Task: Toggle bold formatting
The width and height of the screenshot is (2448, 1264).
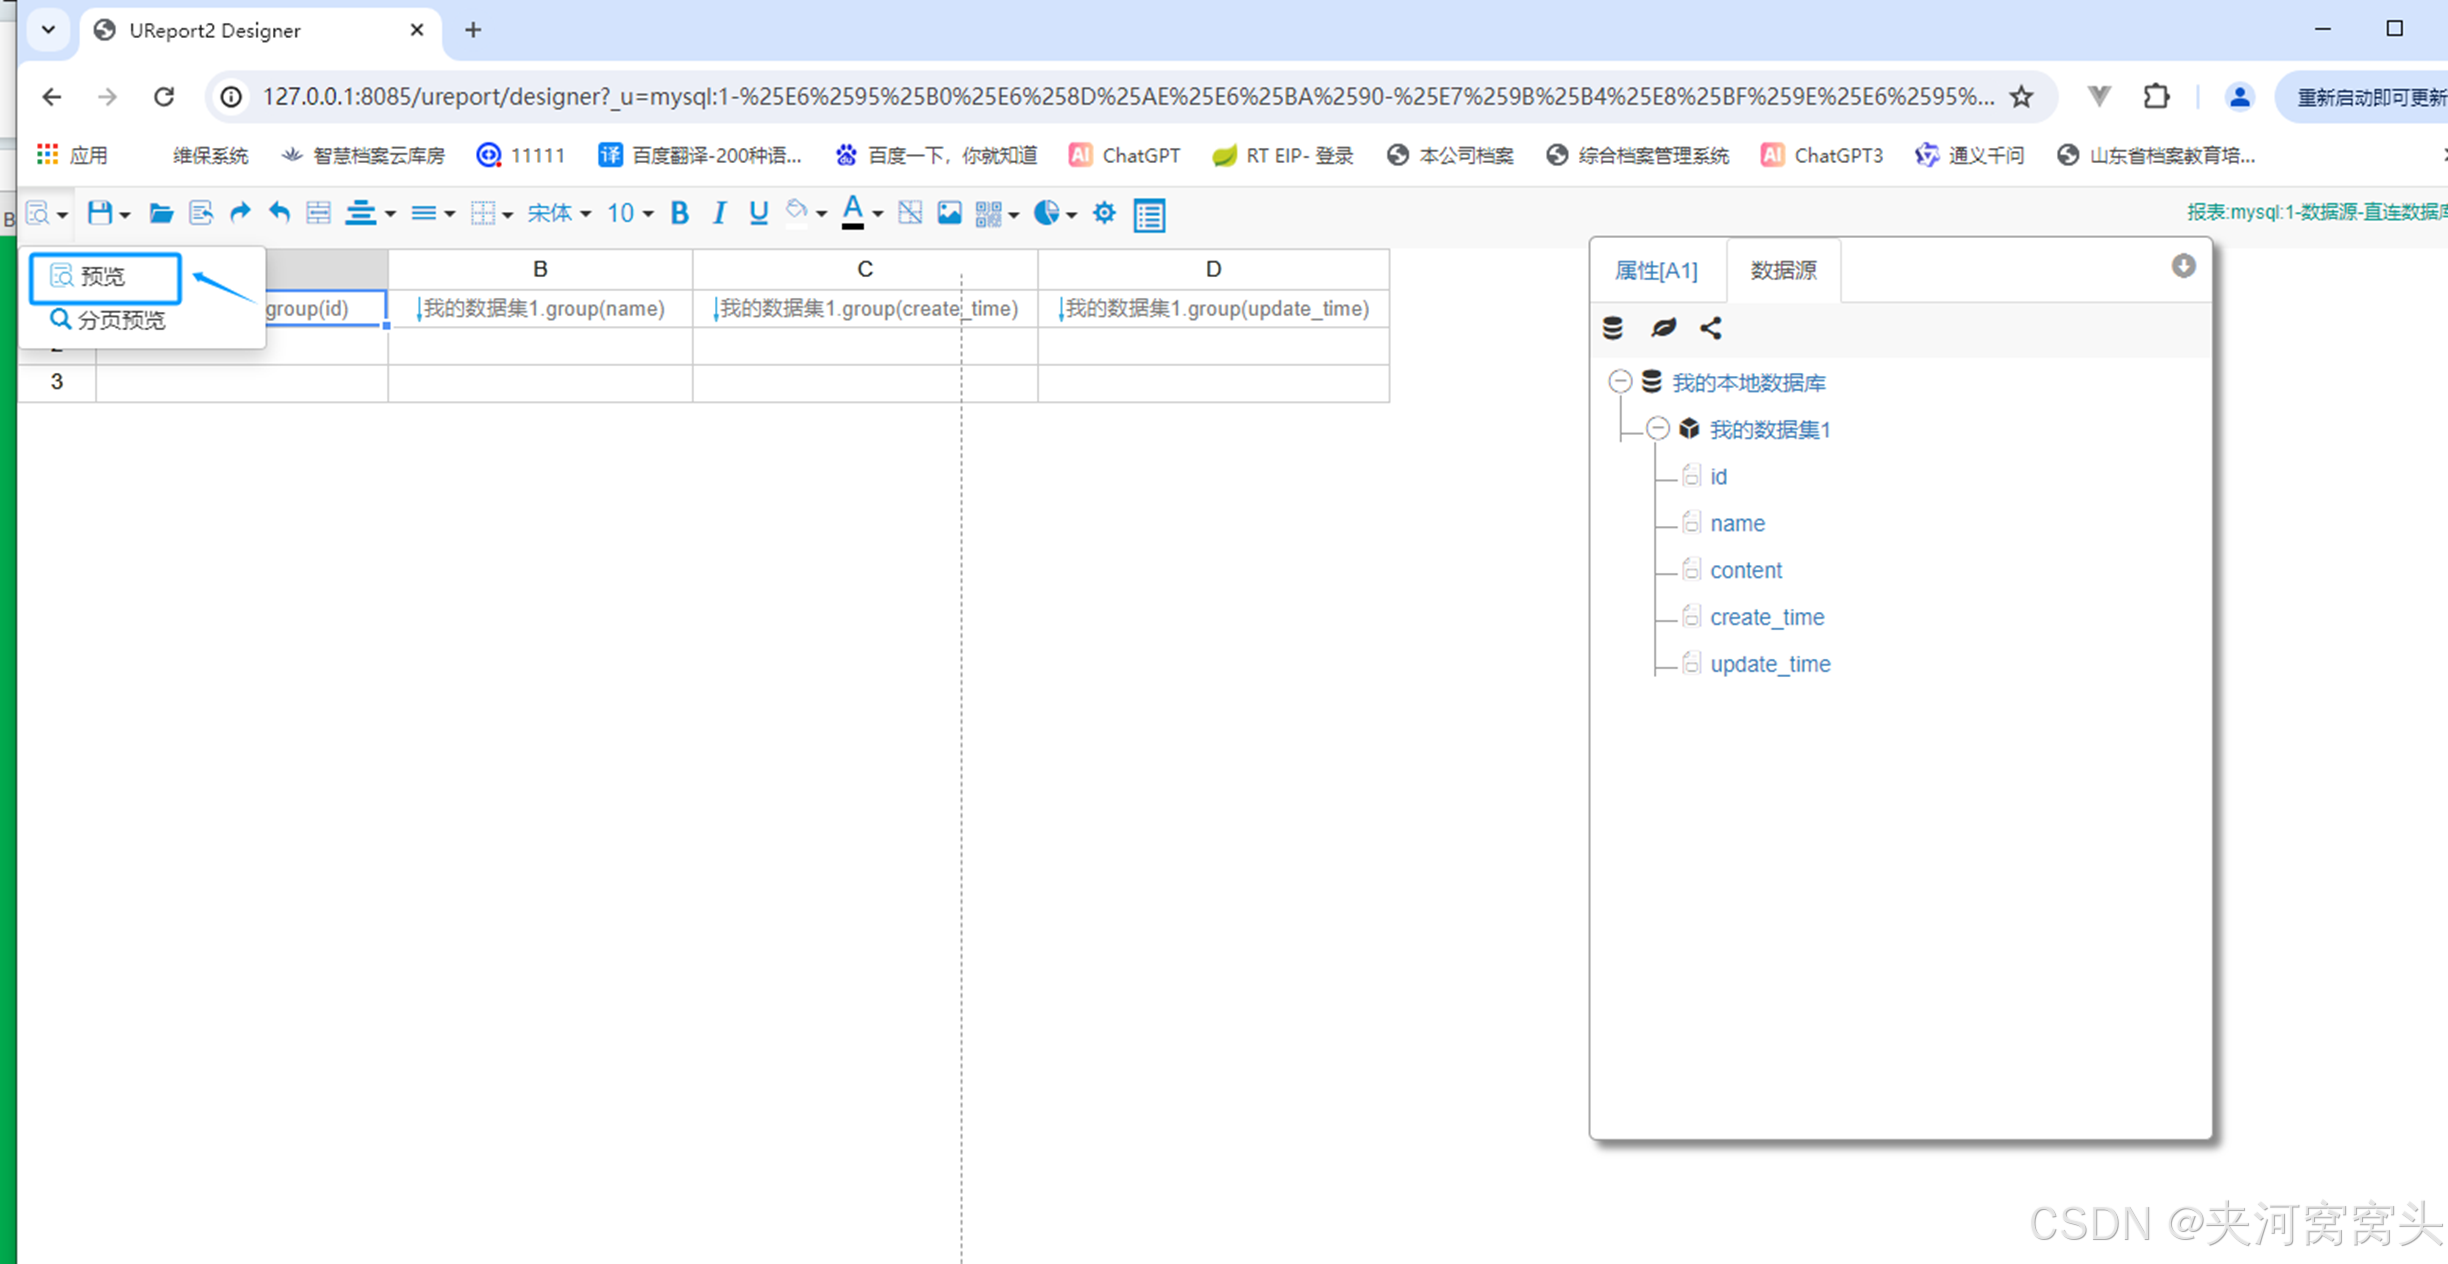Action: tap(679, 213)
